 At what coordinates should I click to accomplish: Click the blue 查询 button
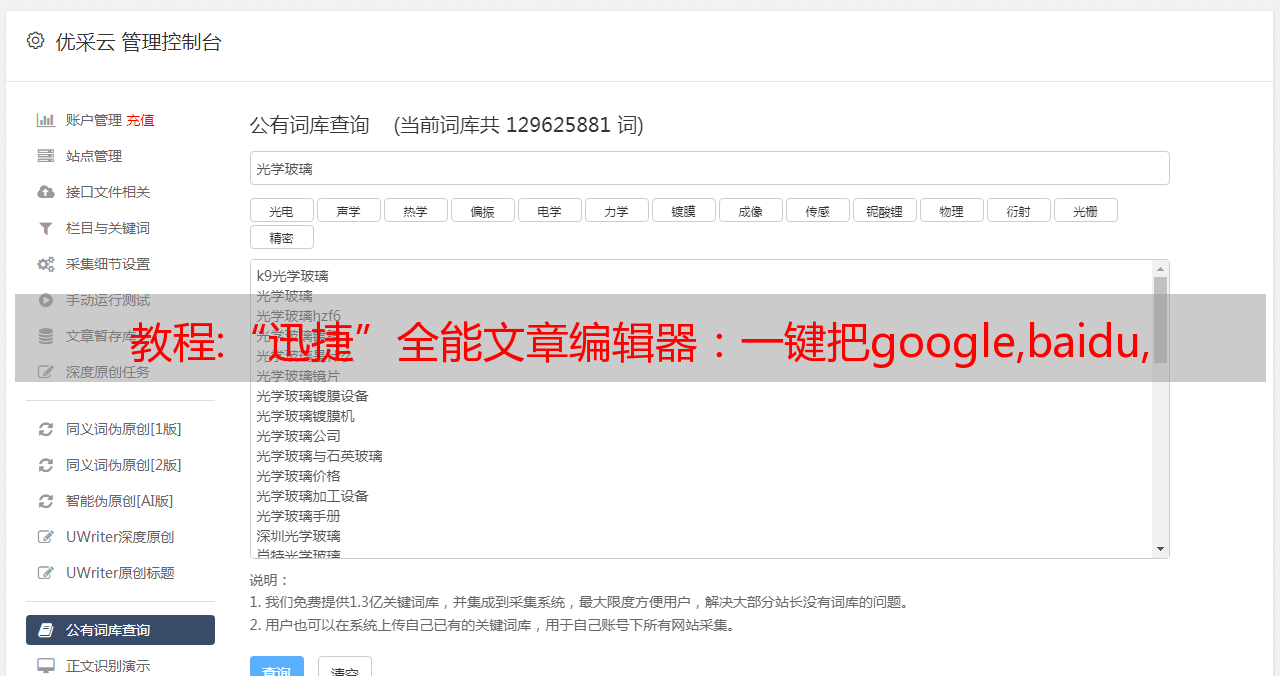[277, 667]
